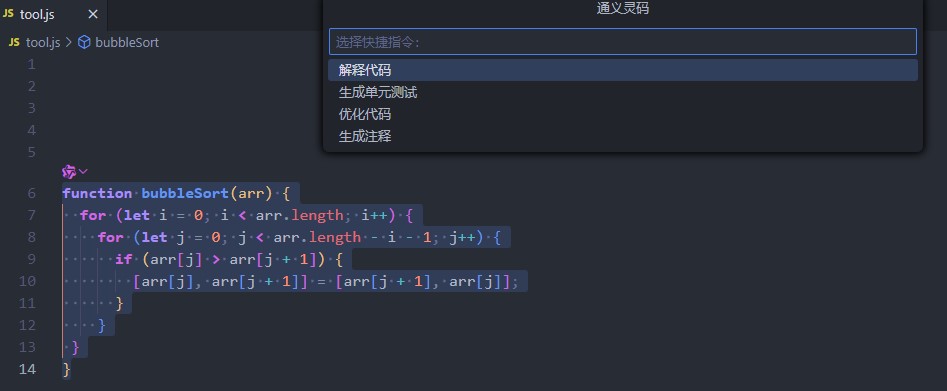Image resolution: width=947 pixels, height=391 pixels.
Task: Click the i++ expression on line 7
Action: (x=374, y=215)
